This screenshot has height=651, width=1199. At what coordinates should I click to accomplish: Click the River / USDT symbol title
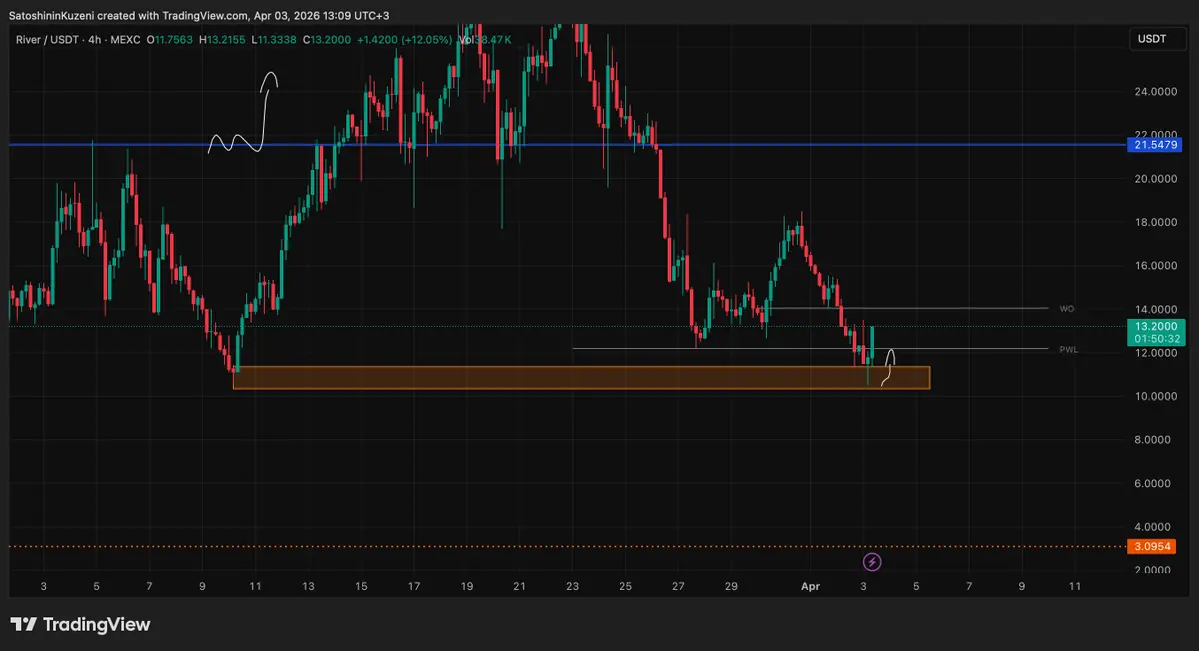(47, 40)
